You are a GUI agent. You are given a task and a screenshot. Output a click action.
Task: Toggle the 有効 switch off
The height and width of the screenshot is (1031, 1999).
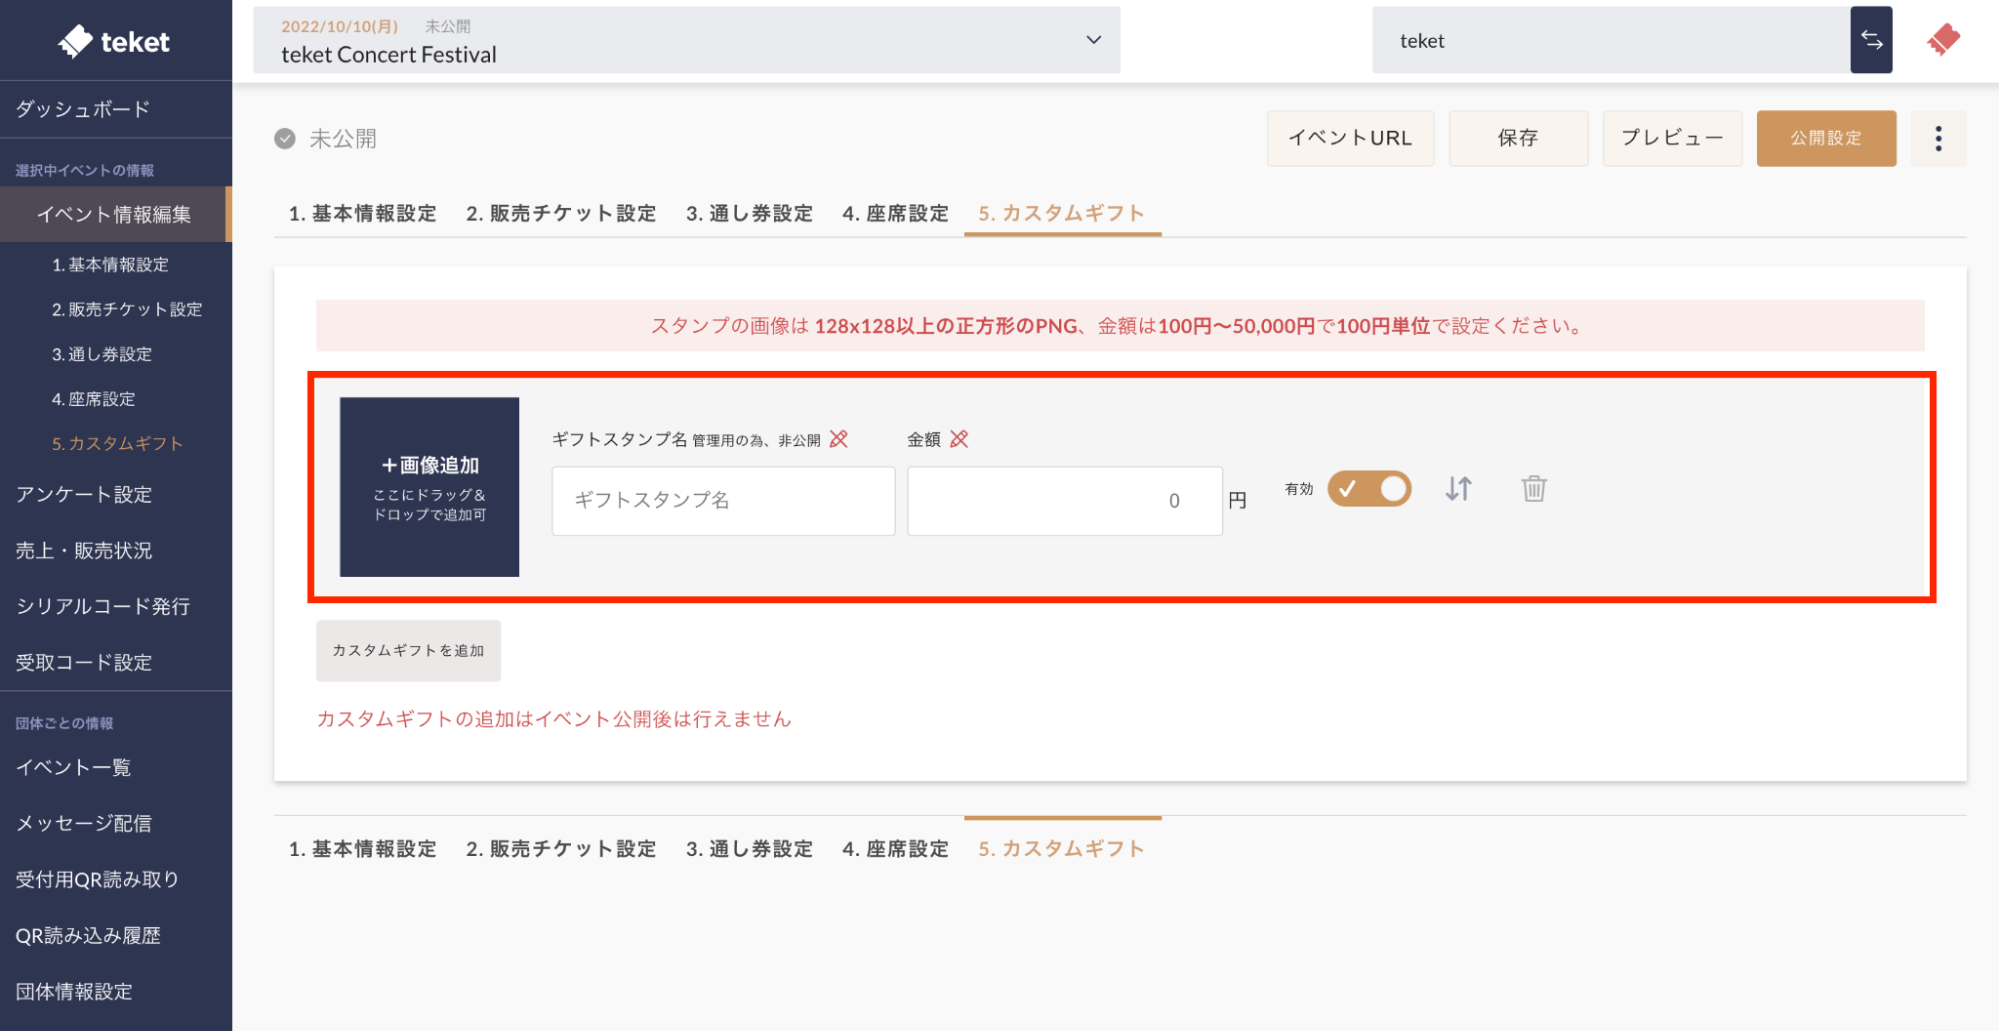tap(1369, 489)
